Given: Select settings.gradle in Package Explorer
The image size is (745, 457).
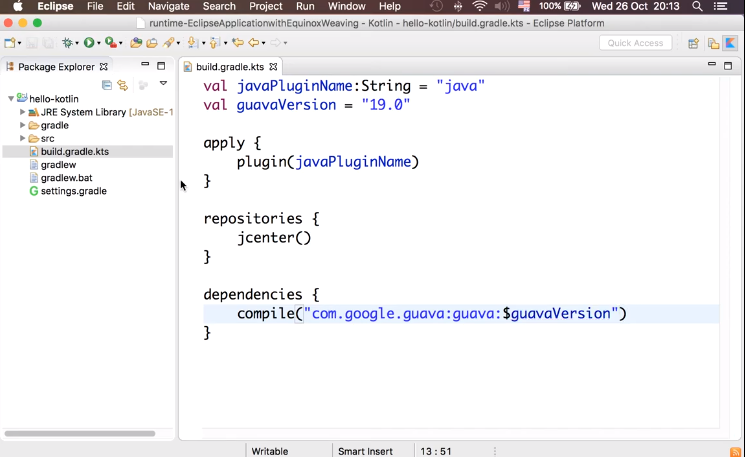Looking at the screenshot, I should [73, 191].
